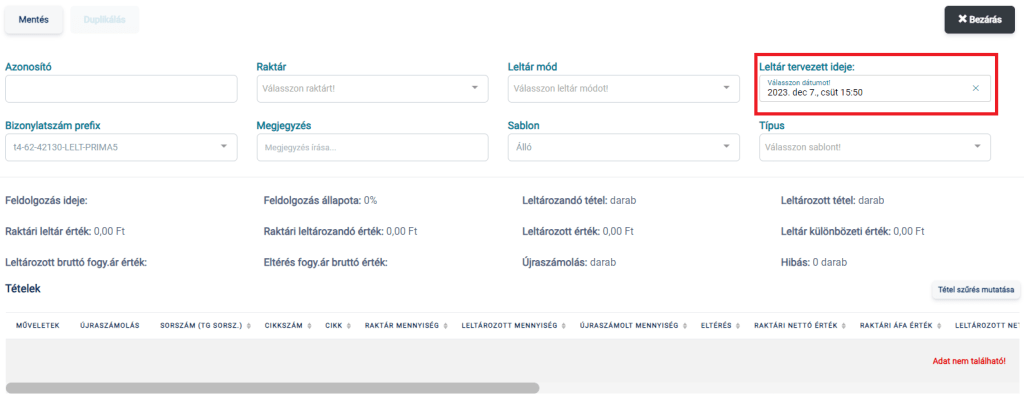Sort by Raktári ÁFA érték column
Image resolution: width=1024 pixels, height=400 pixels.
[x=898, y=325]
